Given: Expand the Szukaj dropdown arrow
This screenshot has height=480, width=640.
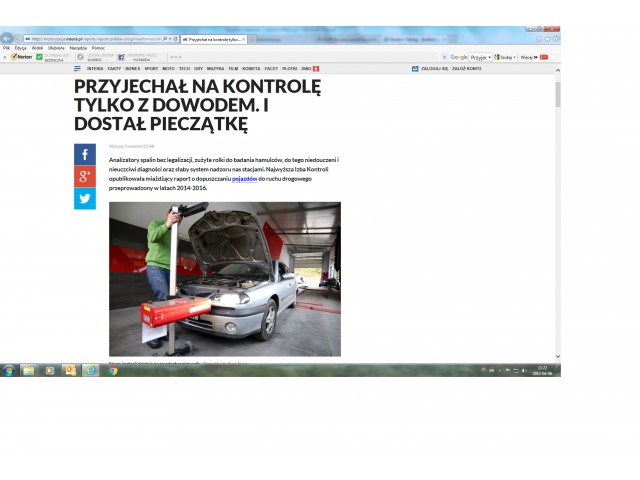Looking at the screenshot, I should click(516, 57).
